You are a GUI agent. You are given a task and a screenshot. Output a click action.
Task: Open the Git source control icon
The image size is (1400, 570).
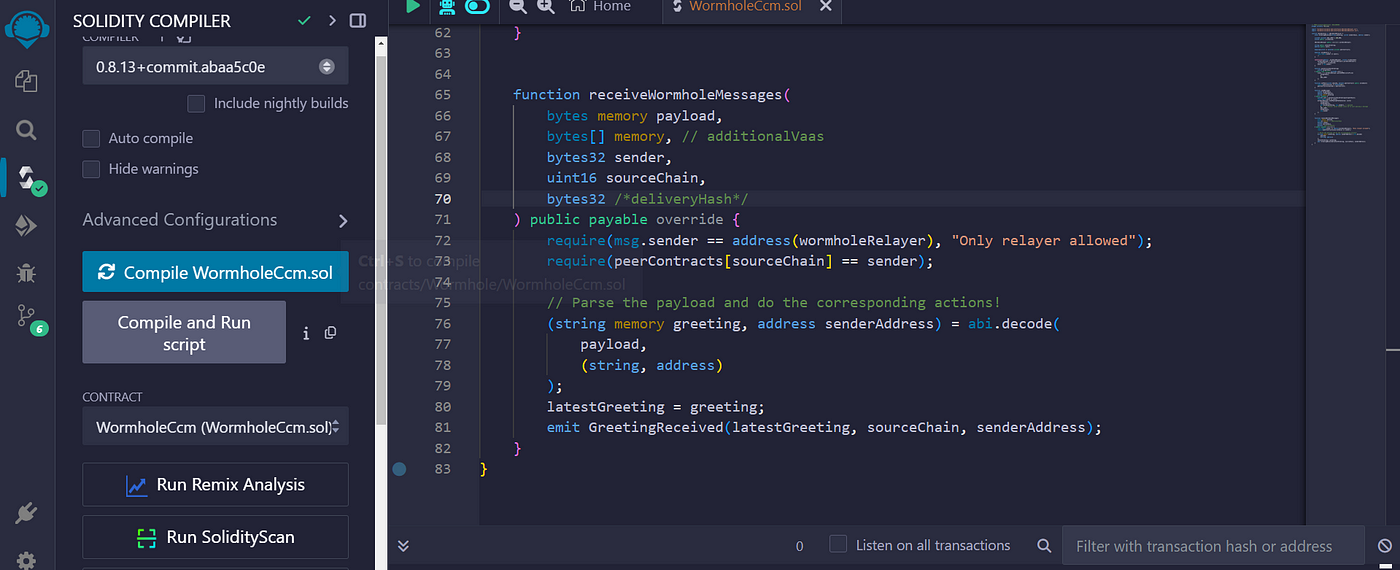(x=28, y=318)
